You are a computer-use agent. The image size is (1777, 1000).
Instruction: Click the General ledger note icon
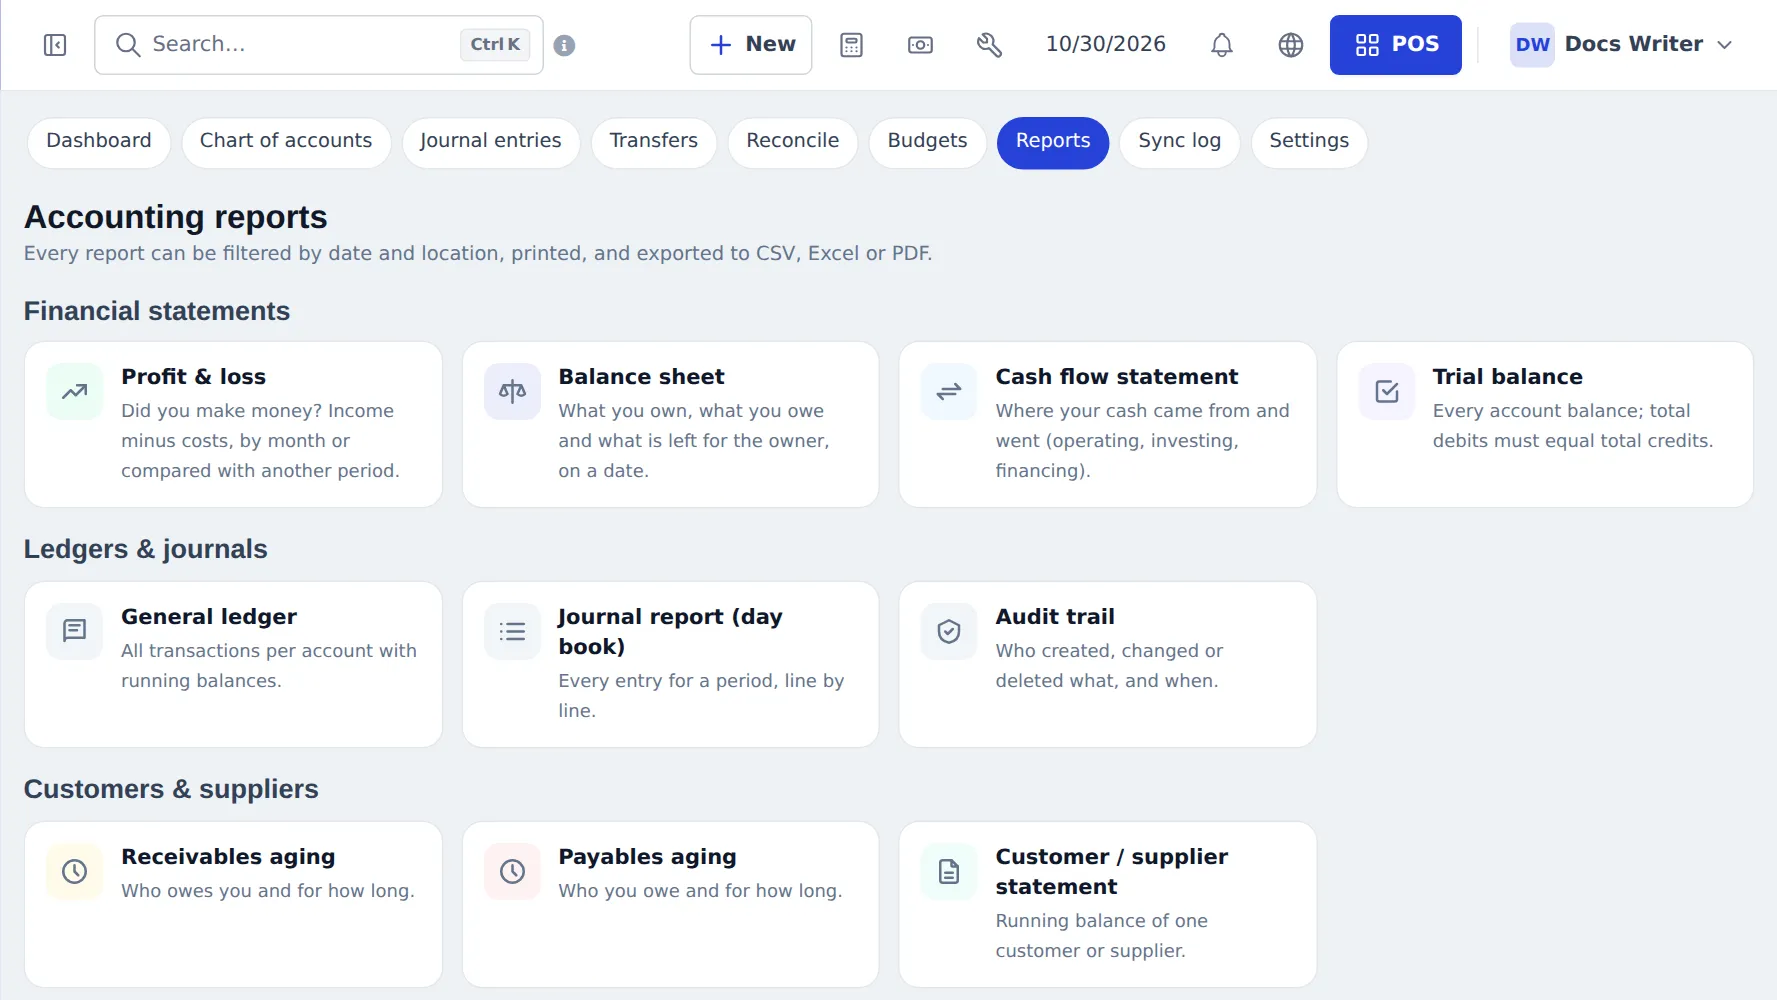point(74,631)
